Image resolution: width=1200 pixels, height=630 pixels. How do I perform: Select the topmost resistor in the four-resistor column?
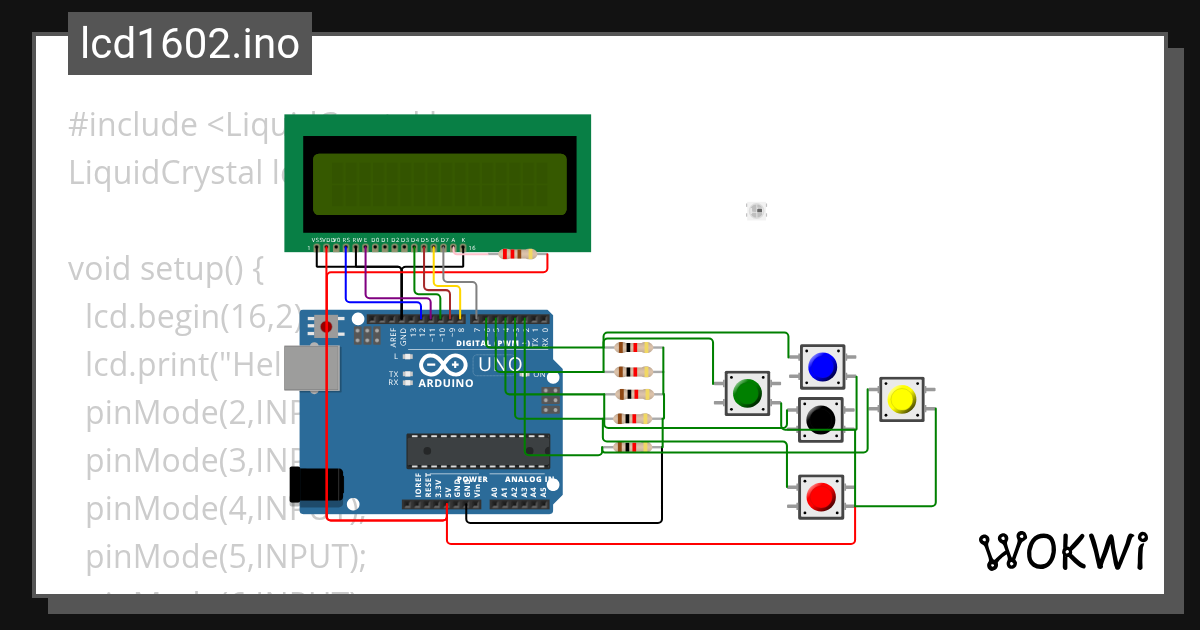pos(632,345)
